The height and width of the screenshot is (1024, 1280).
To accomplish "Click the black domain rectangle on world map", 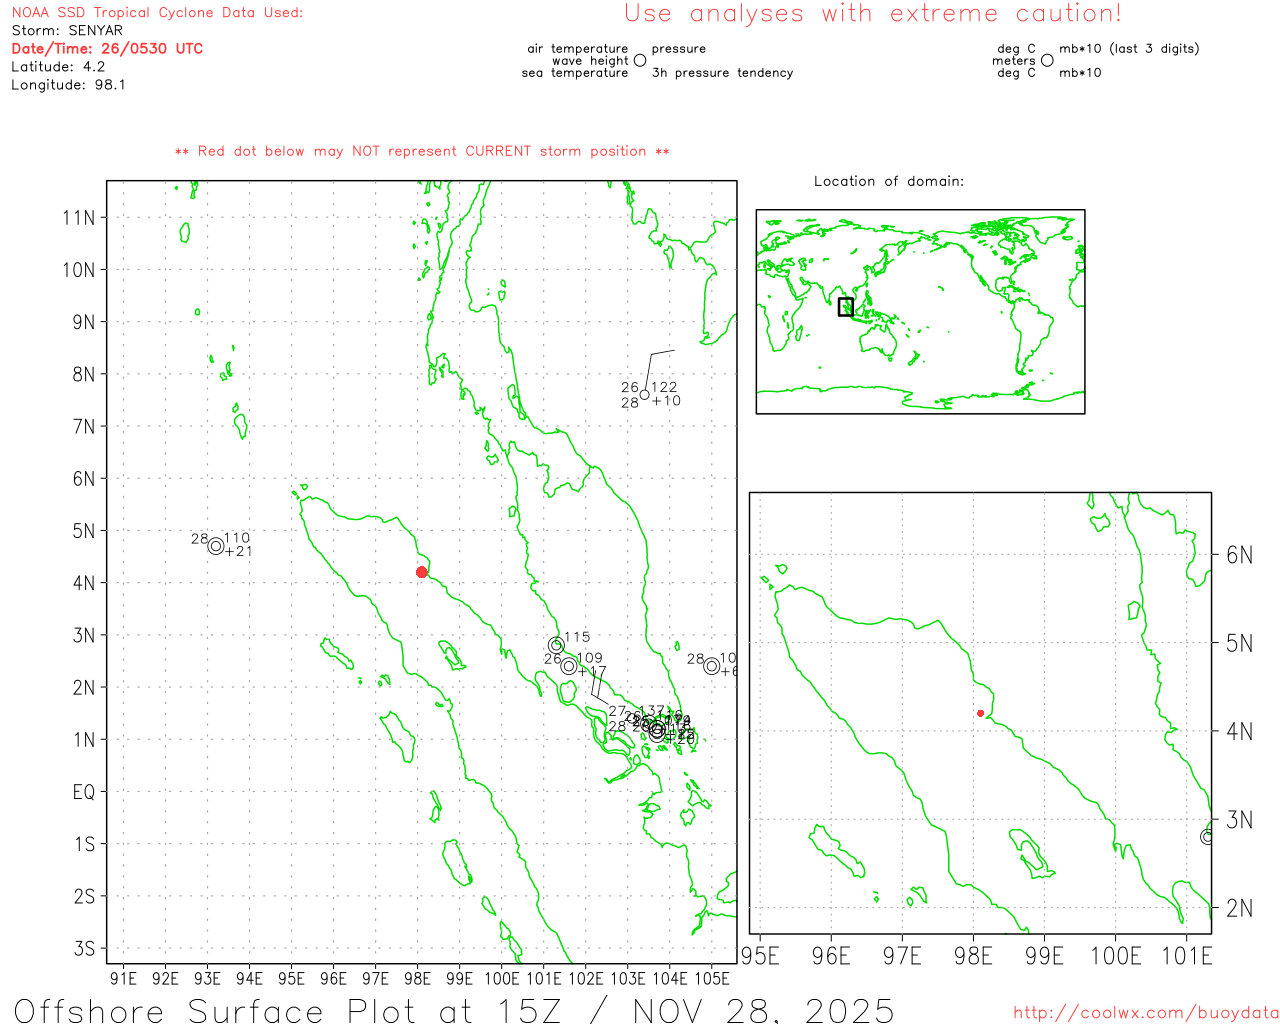I will [846, 307].
